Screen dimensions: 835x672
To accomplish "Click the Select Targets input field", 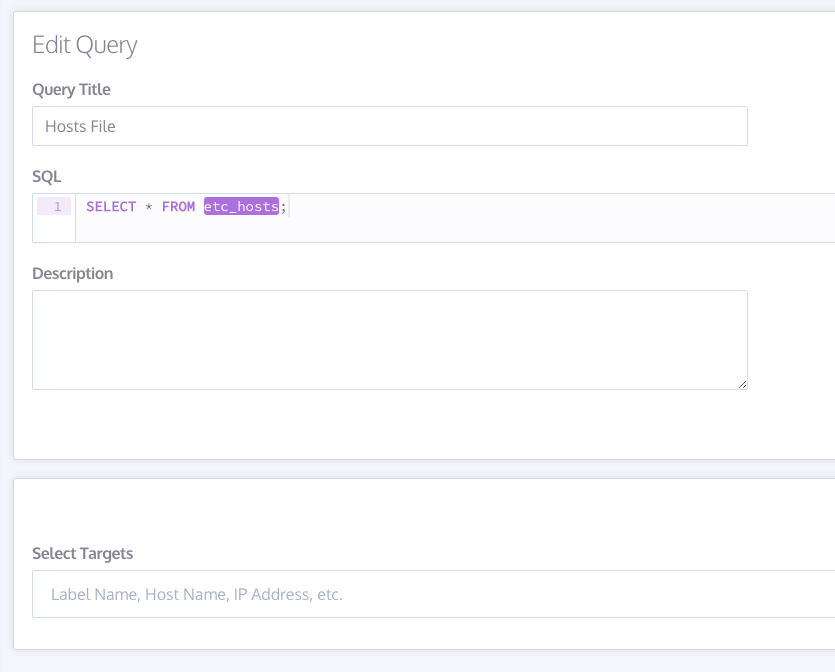I will [430, 594].
